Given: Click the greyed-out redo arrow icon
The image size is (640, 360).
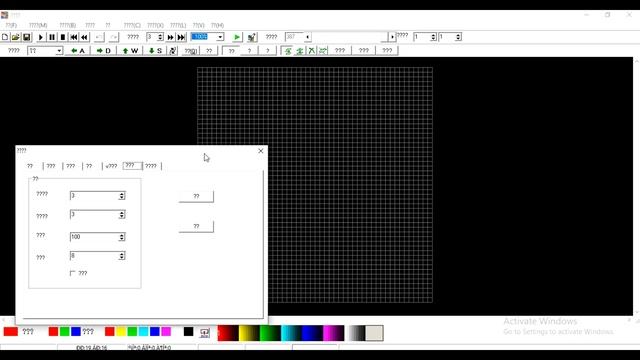Looking at the screenshot, I should coord(113,37).
